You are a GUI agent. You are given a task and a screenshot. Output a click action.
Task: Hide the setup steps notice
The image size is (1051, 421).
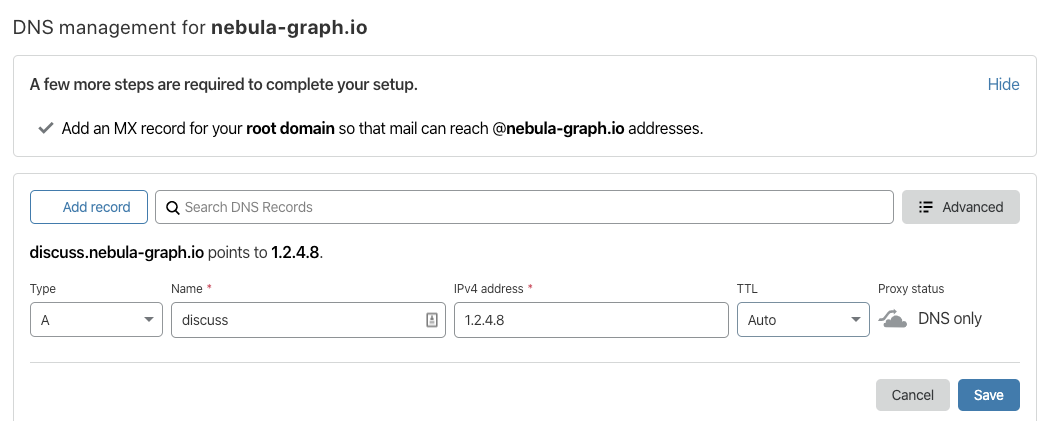click(1003, 84)
